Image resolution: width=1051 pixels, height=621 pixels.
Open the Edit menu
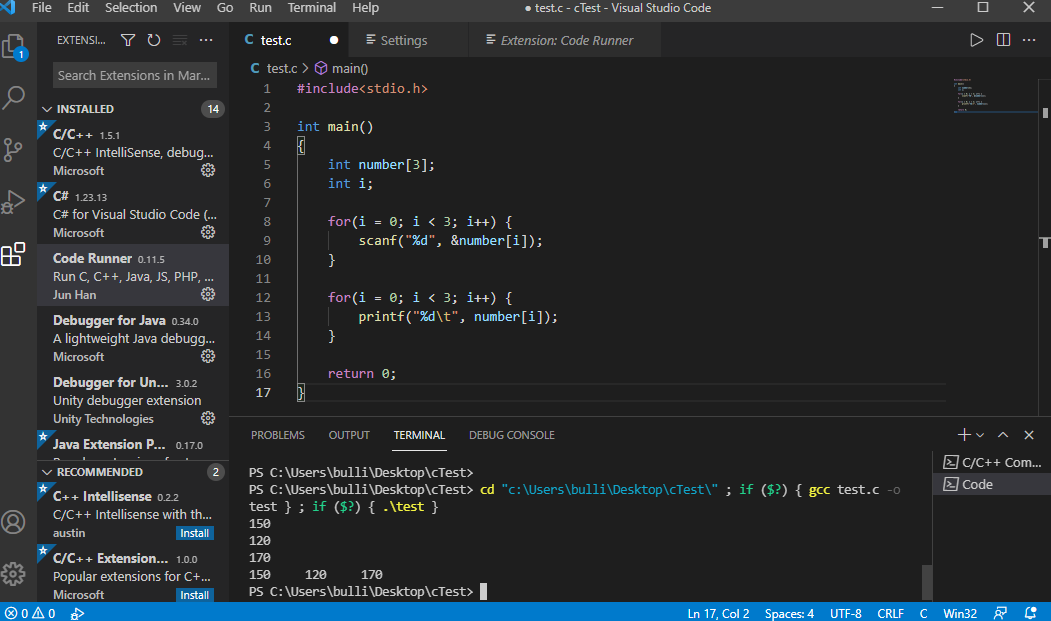click(78, 8)
